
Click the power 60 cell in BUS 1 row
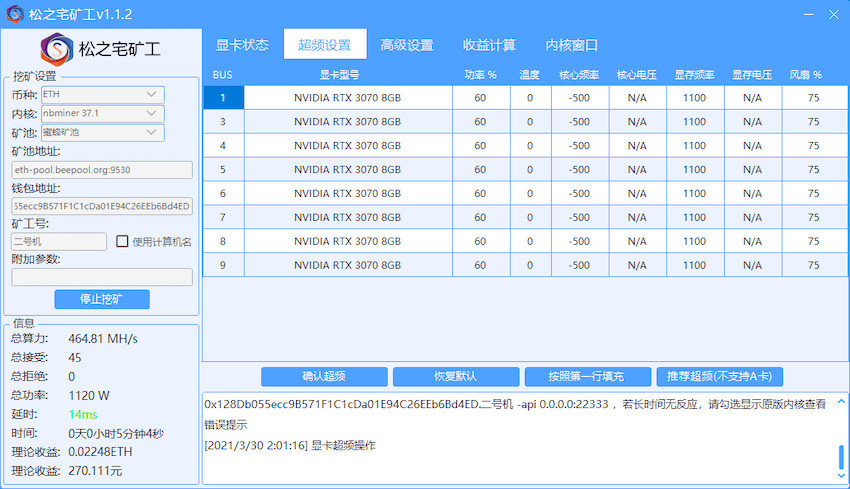(x=481, y=98)
